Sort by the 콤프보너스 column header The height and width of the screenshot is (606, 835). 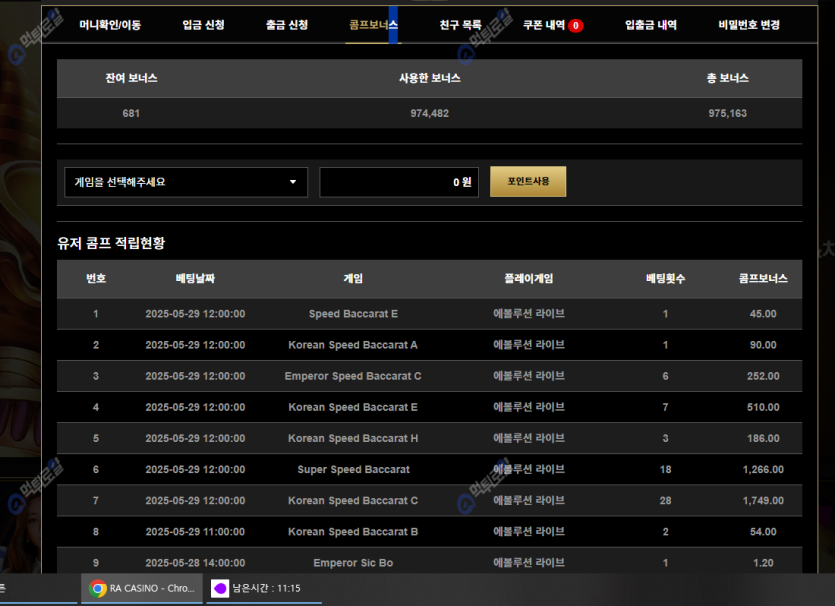click(x=763, y=279)
